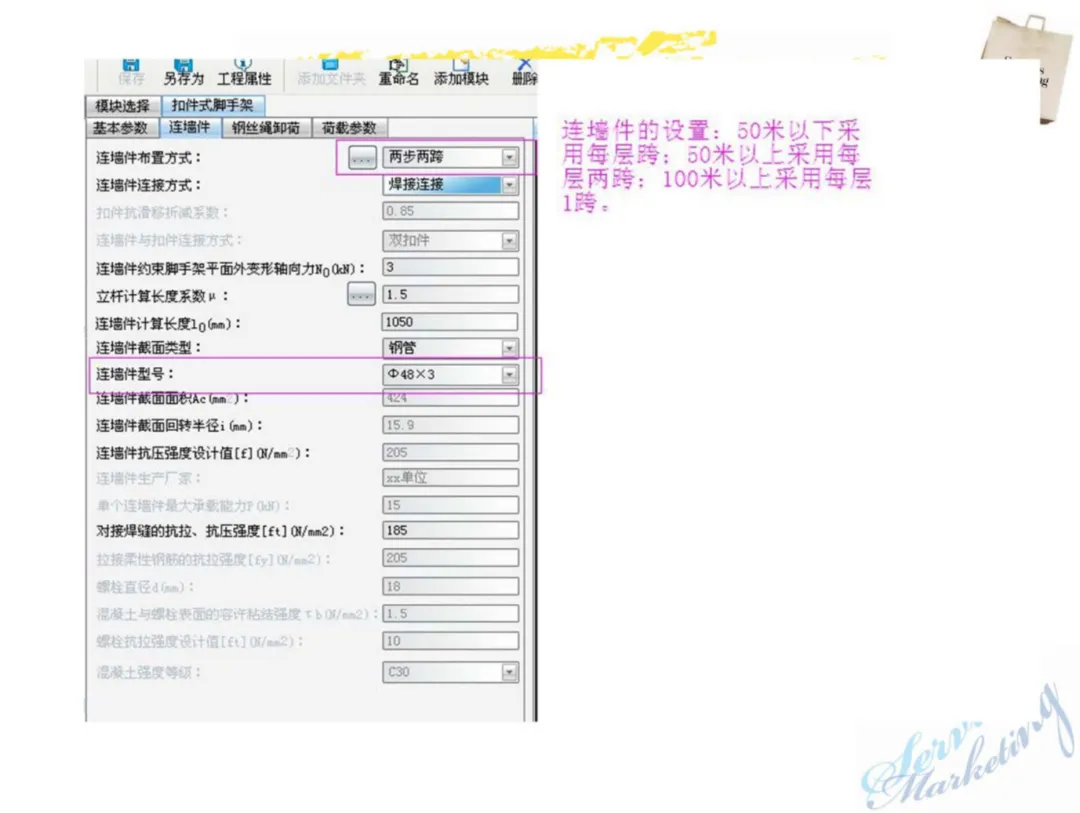1080x813 pixels.
Task: Open the 连墙件 tab
Action: [189, 127]
